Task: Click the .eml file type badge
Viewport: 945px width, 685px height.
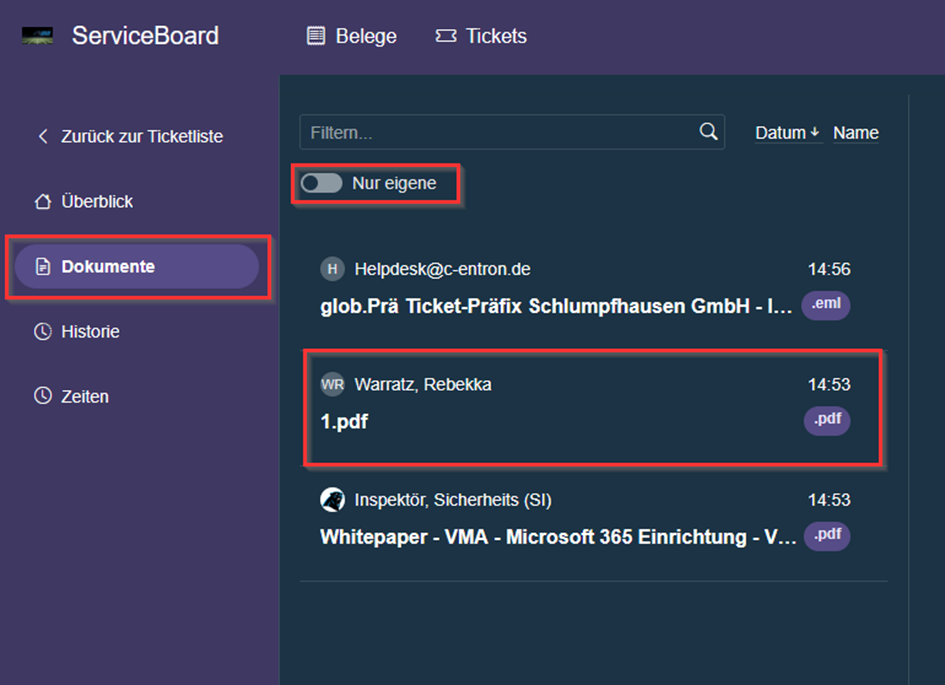Action: point(826,305)
